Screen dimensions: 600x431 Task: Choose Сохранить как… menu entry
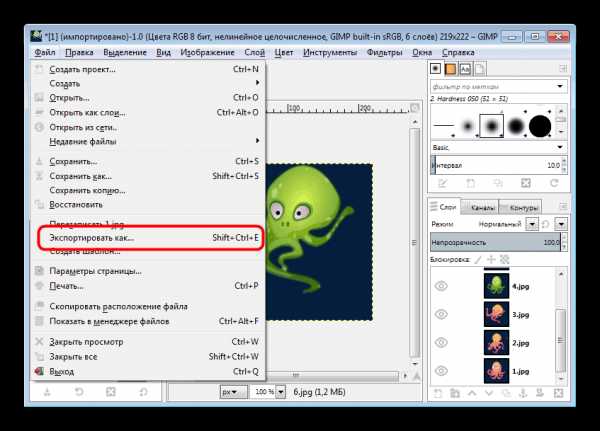(148, 176)
